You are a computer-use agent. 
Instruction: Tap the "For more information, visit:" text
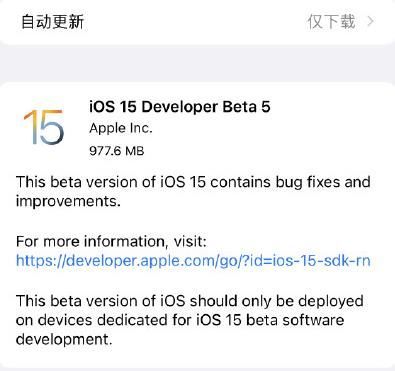pos(111,241)
